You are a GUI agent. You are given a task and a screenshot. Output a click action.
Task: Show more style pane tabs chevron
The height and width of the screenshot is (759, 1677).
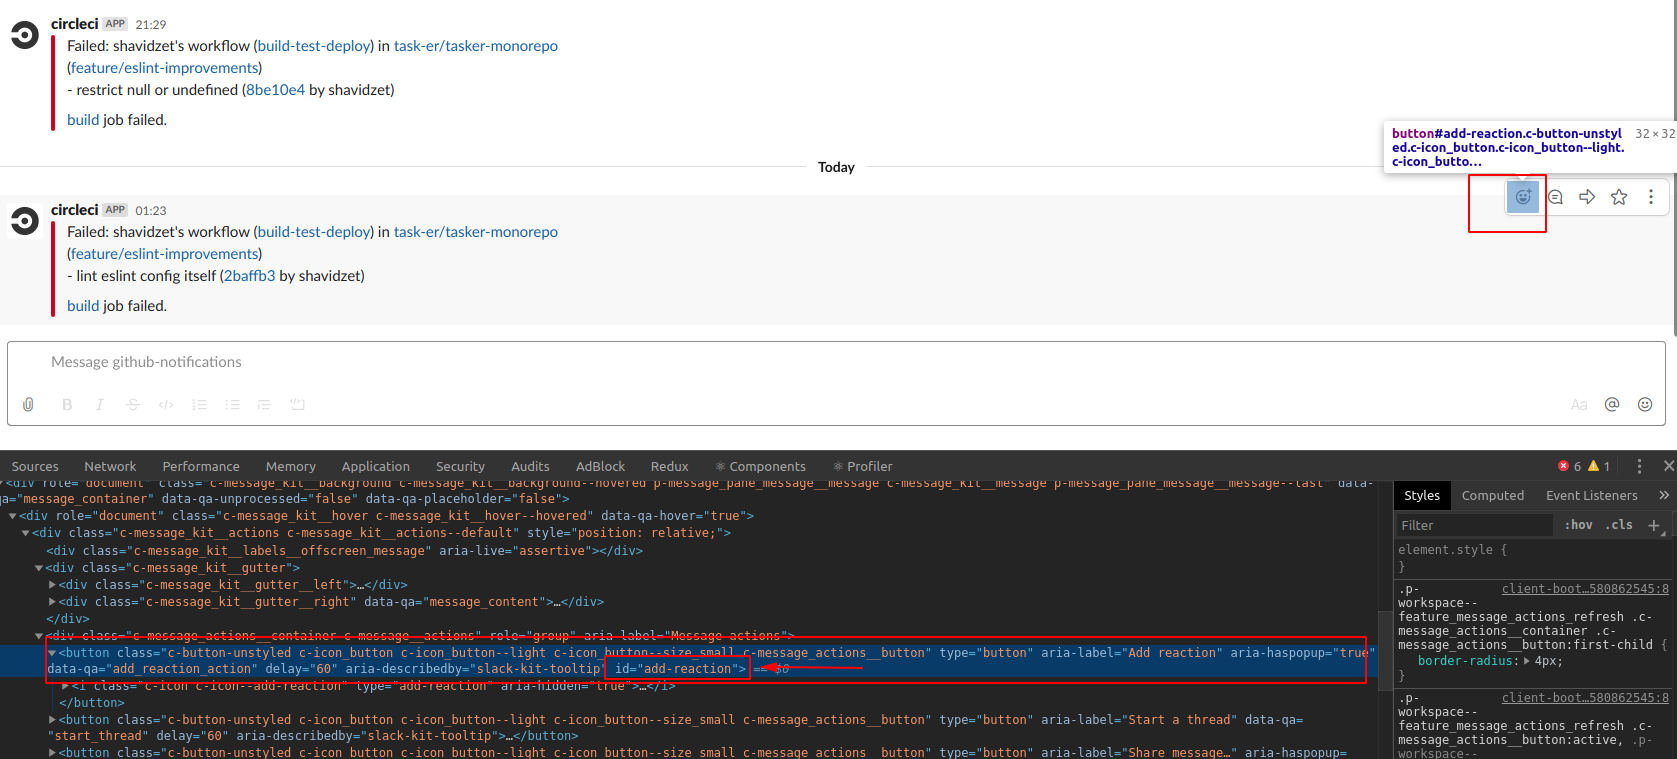tap(1664, 495)
